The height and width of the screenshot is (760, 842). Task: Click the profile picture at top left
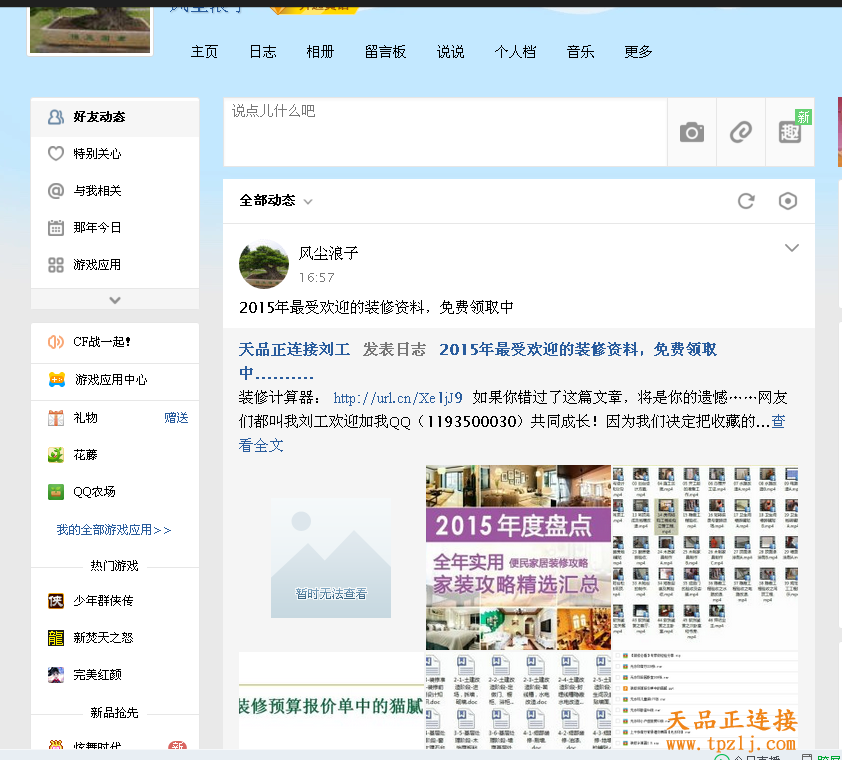(90, 30)
